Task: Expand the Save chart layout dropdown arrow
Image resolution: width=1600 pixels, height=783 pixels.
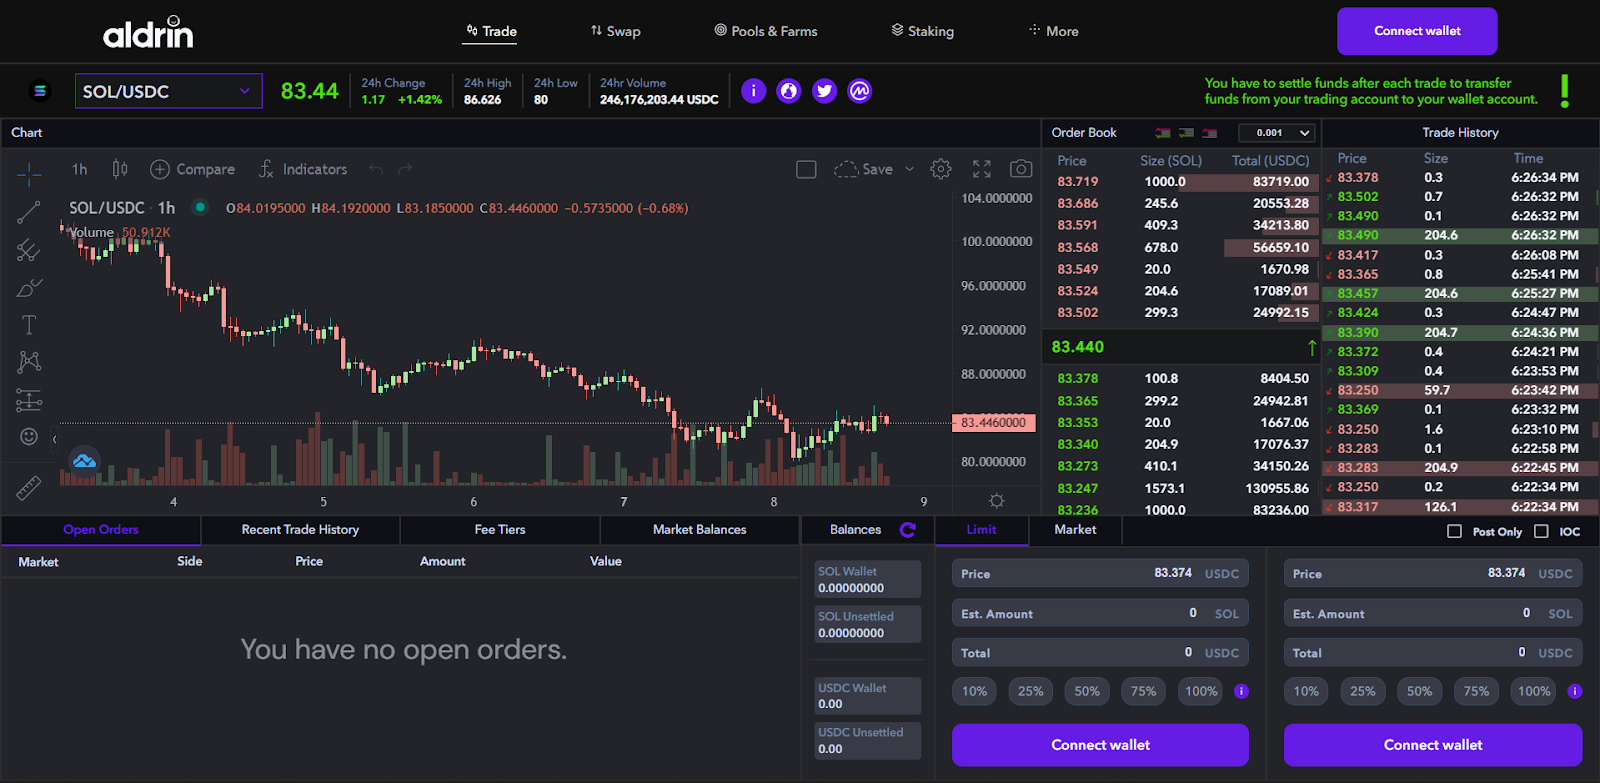Action: click(x=909, y=169)
